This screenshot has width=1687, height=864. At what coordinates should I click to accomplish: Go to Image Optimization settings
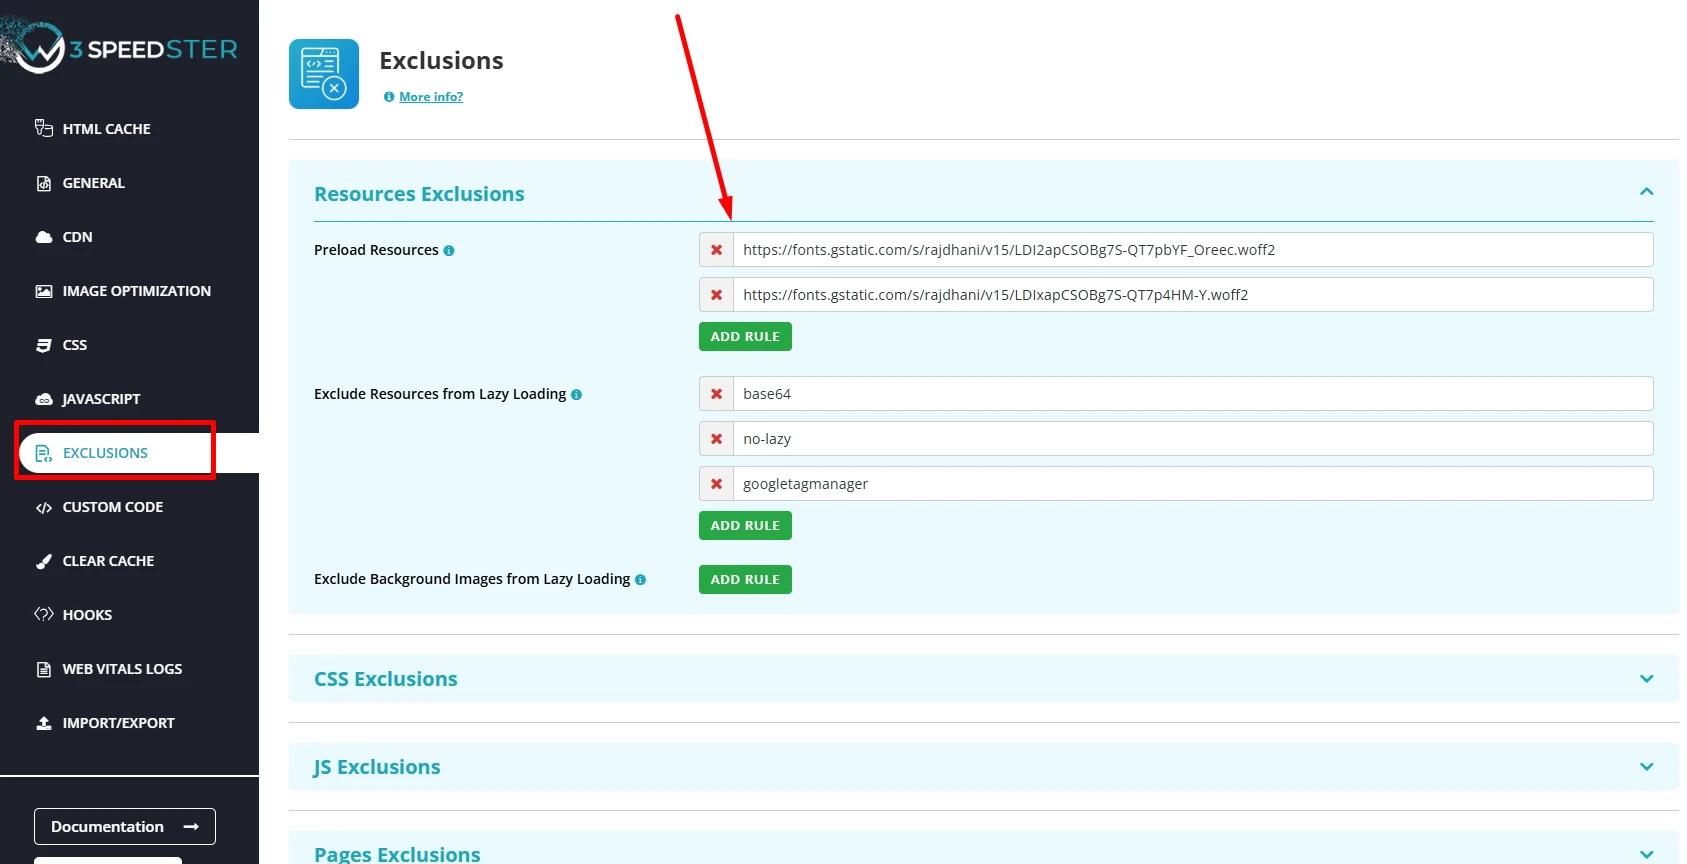pos(136,291)
